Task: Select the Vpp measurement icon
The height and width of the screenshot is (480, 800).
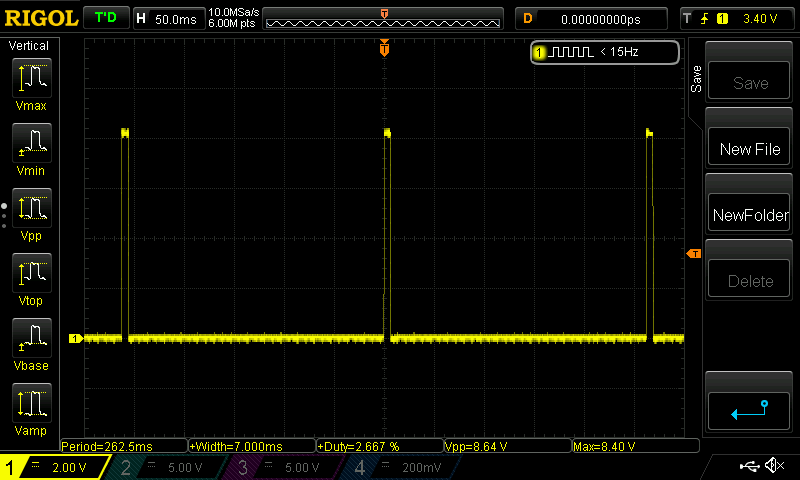Action: click(32, 208)
